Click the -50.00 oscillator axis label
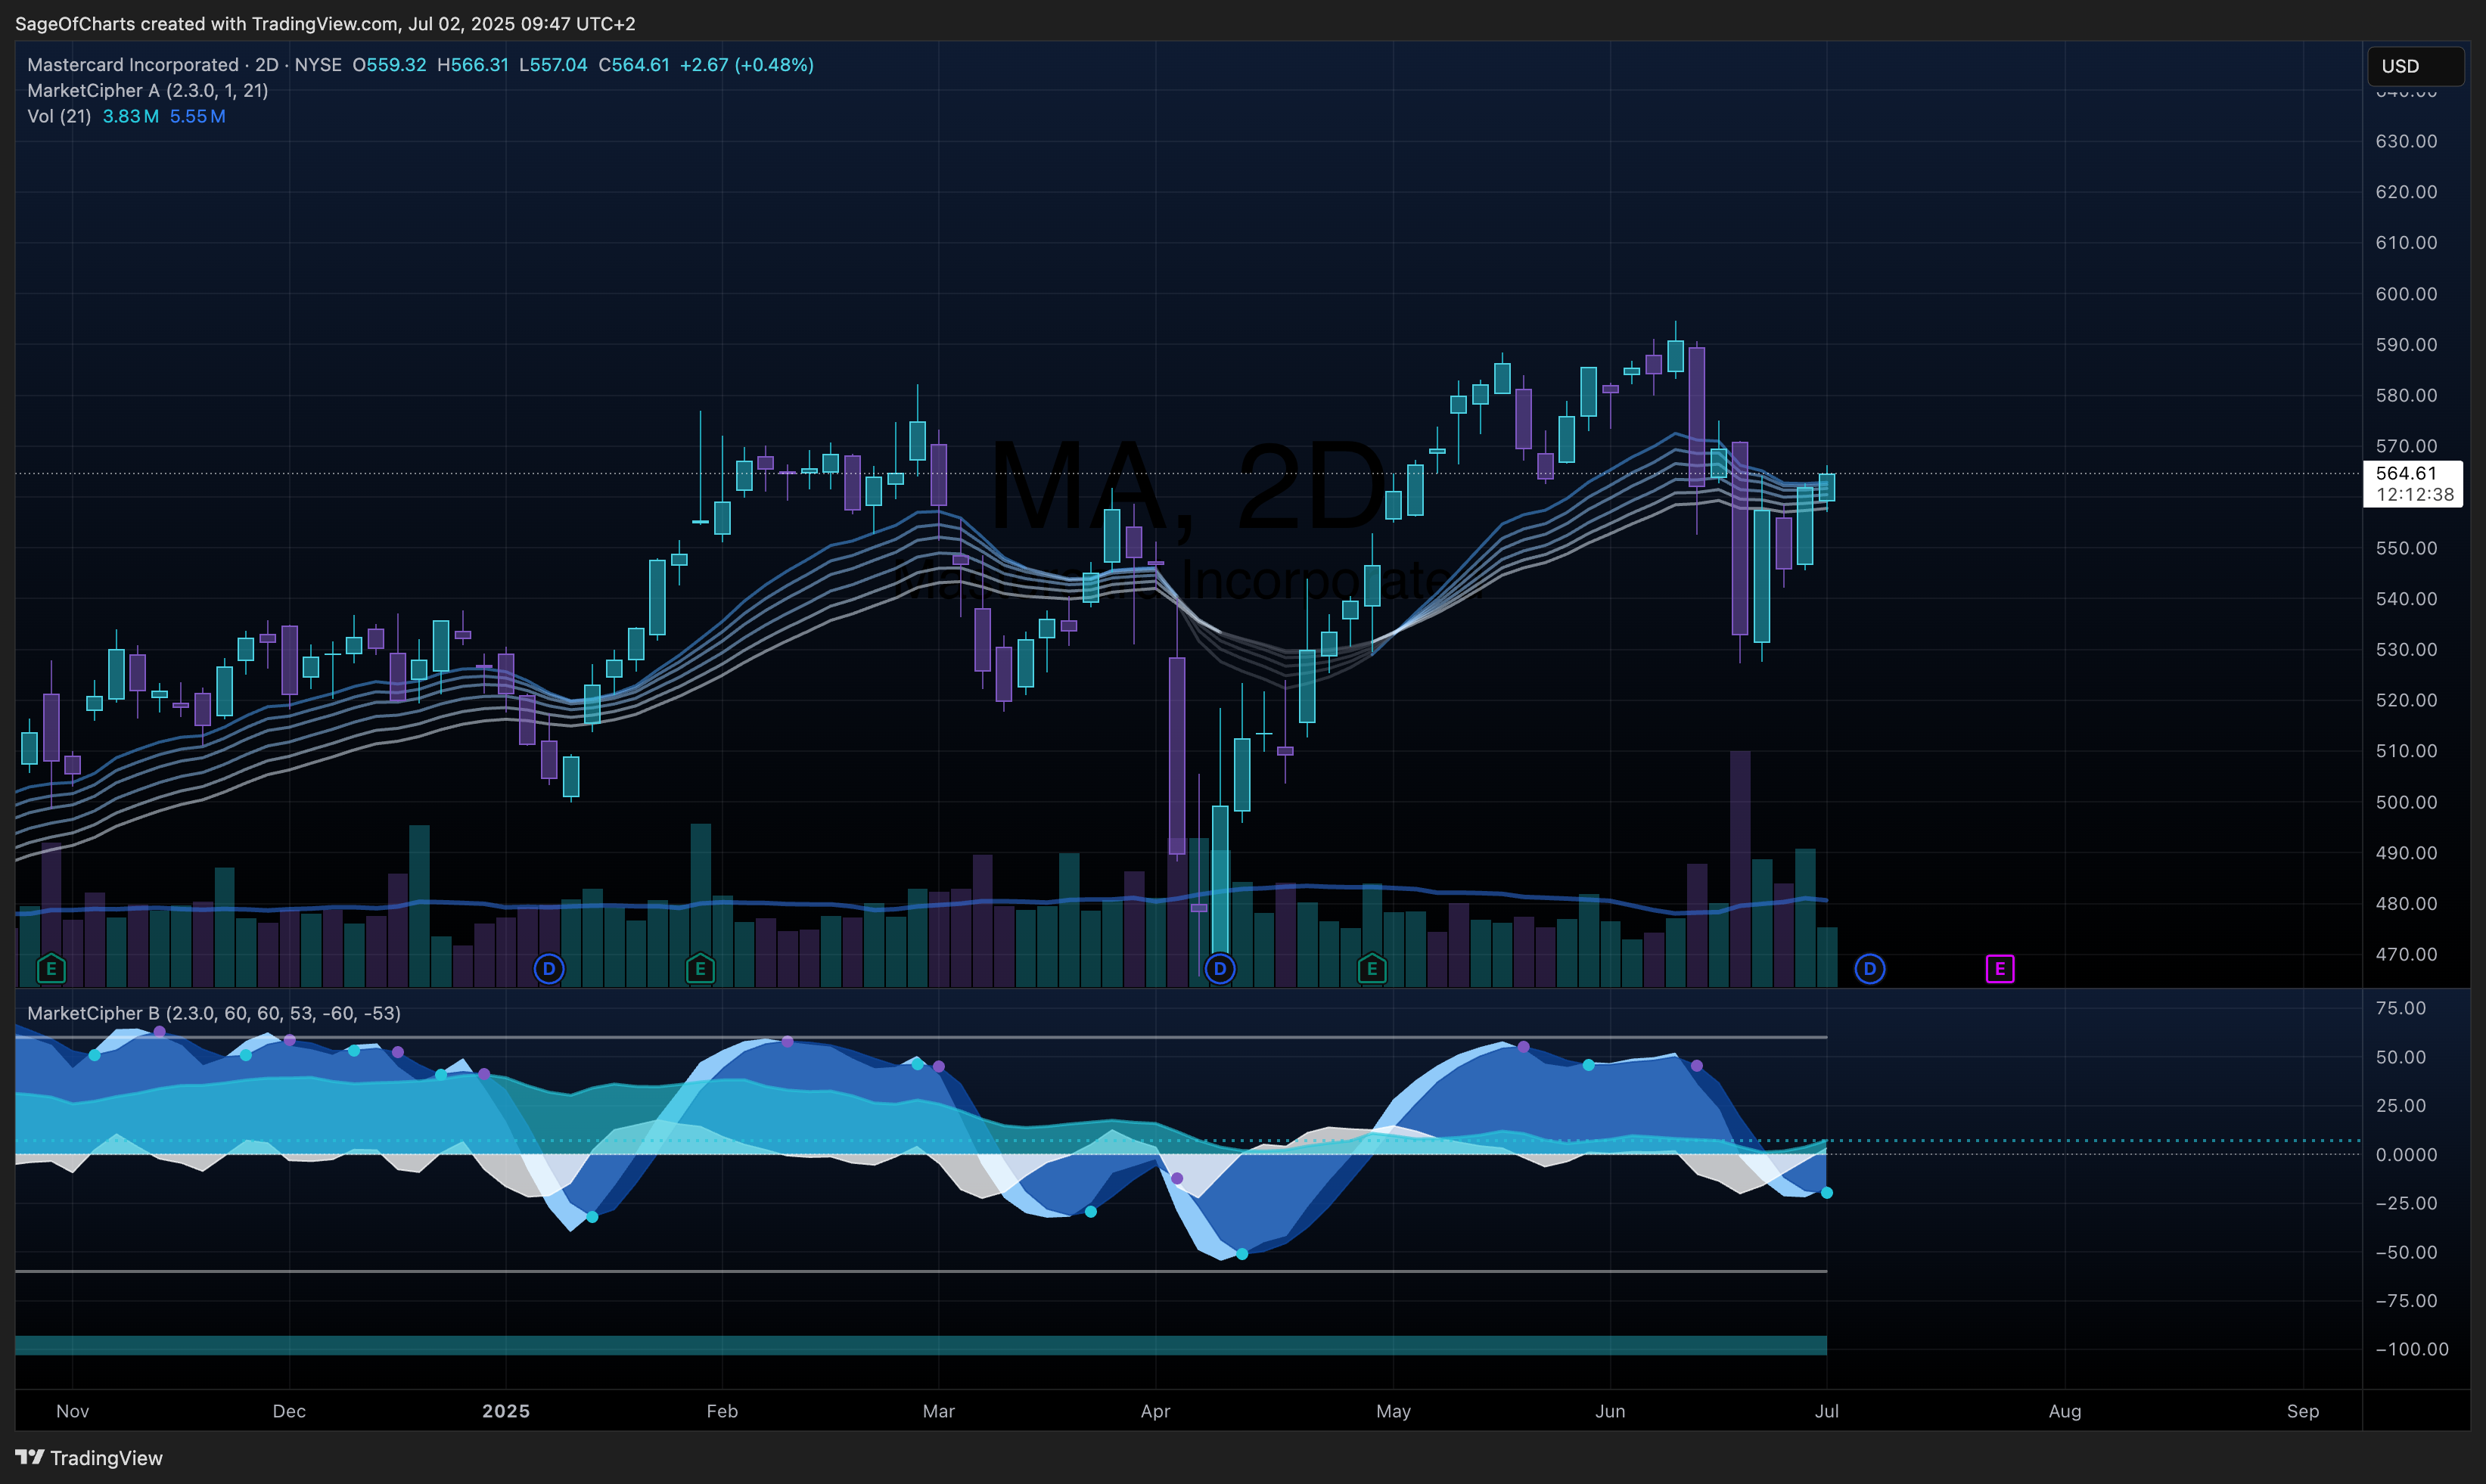Viewport: 2486px width, 1484px height. [2406, 1252]
